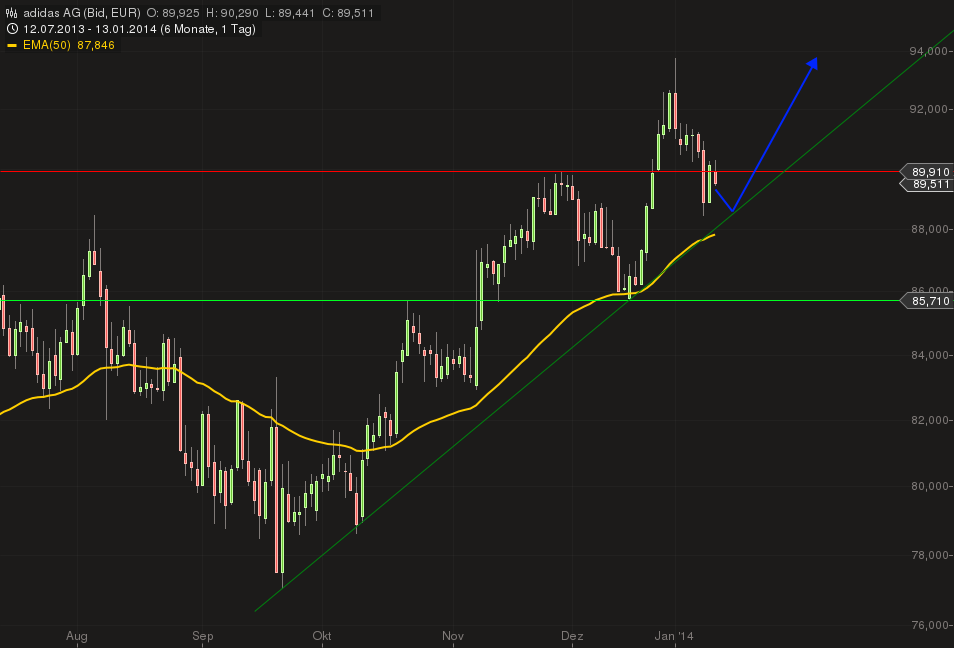Click the 94,000 price axis label
Image resolution: width=954 pixels, height=648 pixels.
pyautogui.click(x=928, y=51)
